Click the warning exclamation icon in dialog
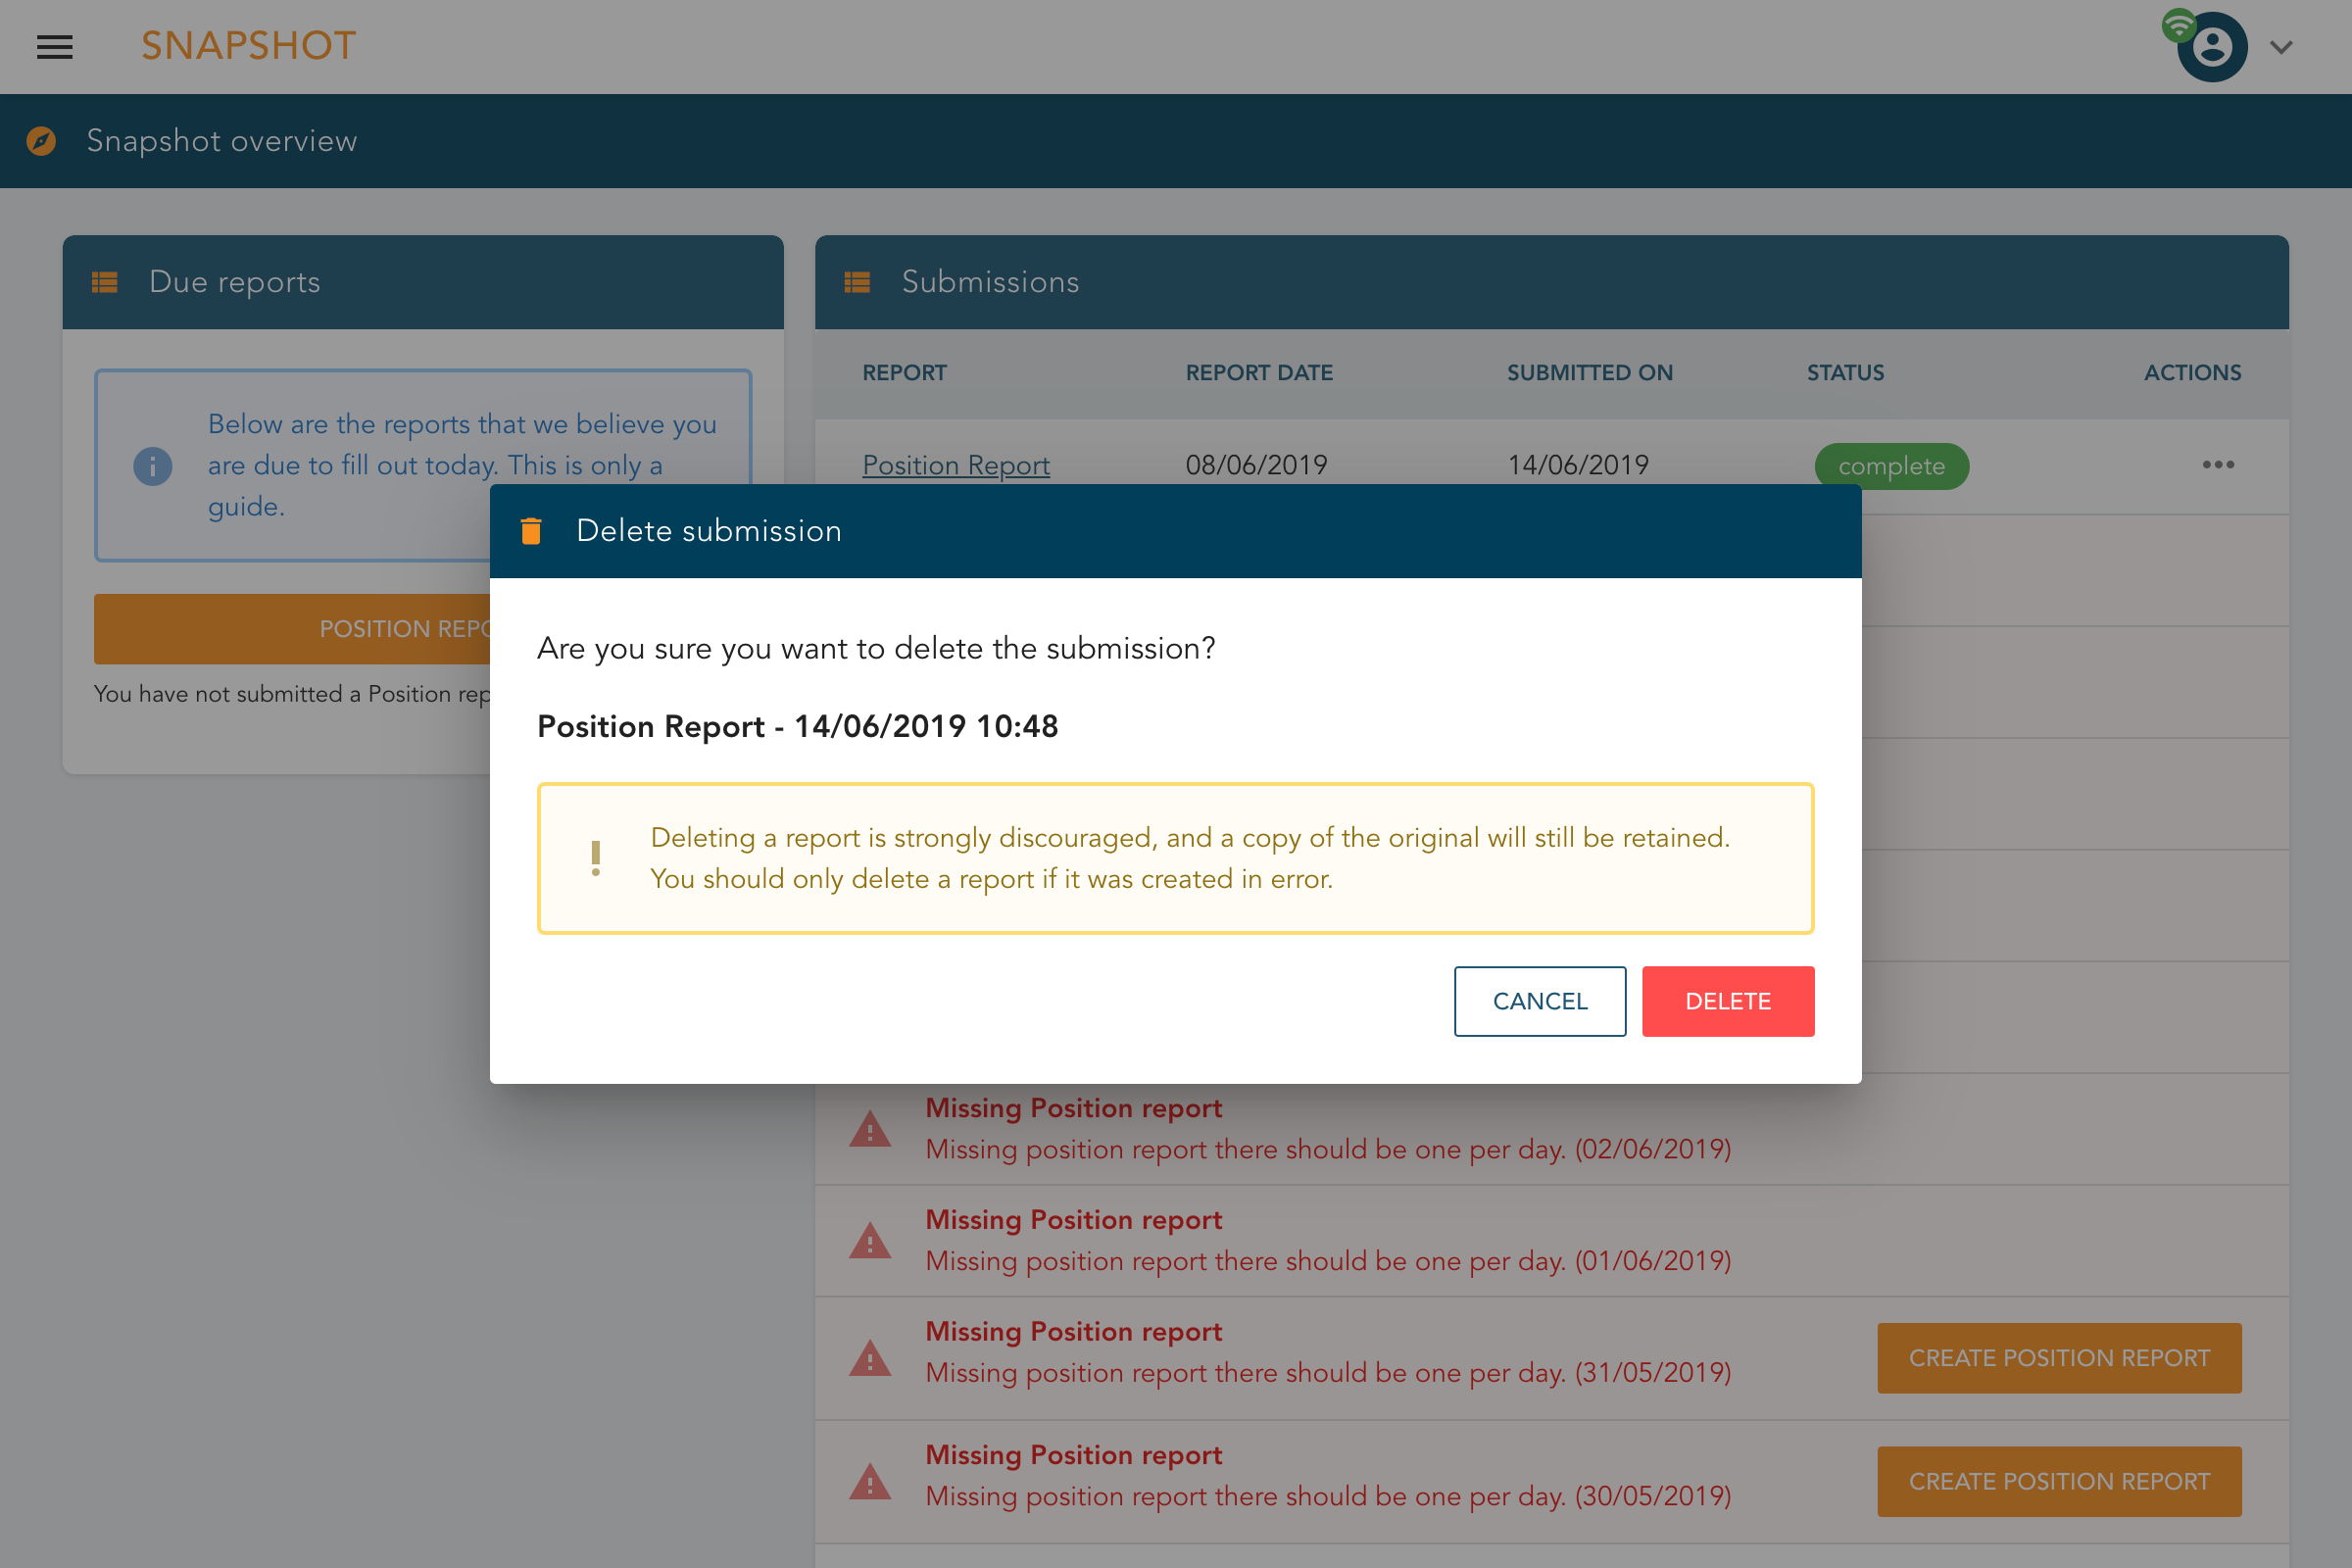The image size is (2352, 1568). tap(595, 857)
